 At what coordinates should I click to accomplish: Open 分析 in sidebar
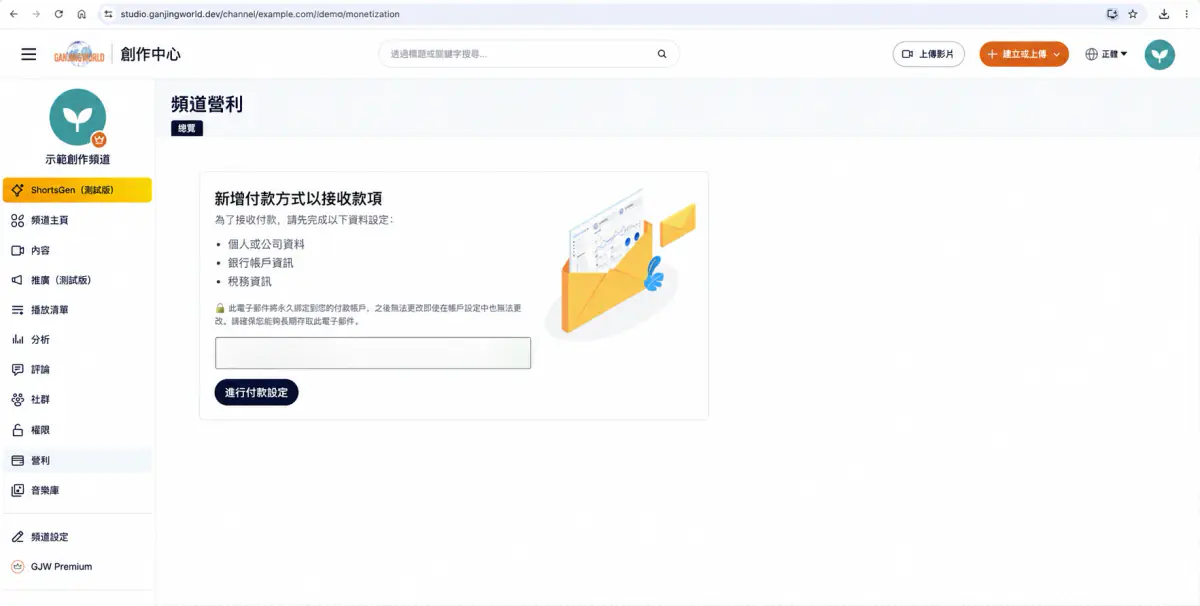click(x=77, y=340)
